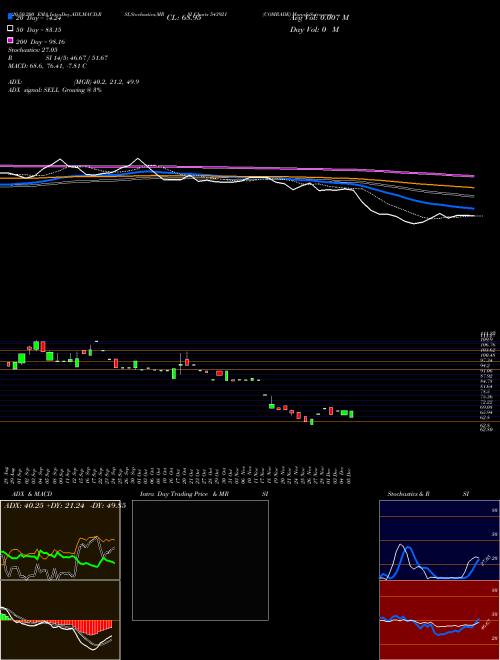
Task: Open the ADX indicator mini chart
Action: point(60,540)
